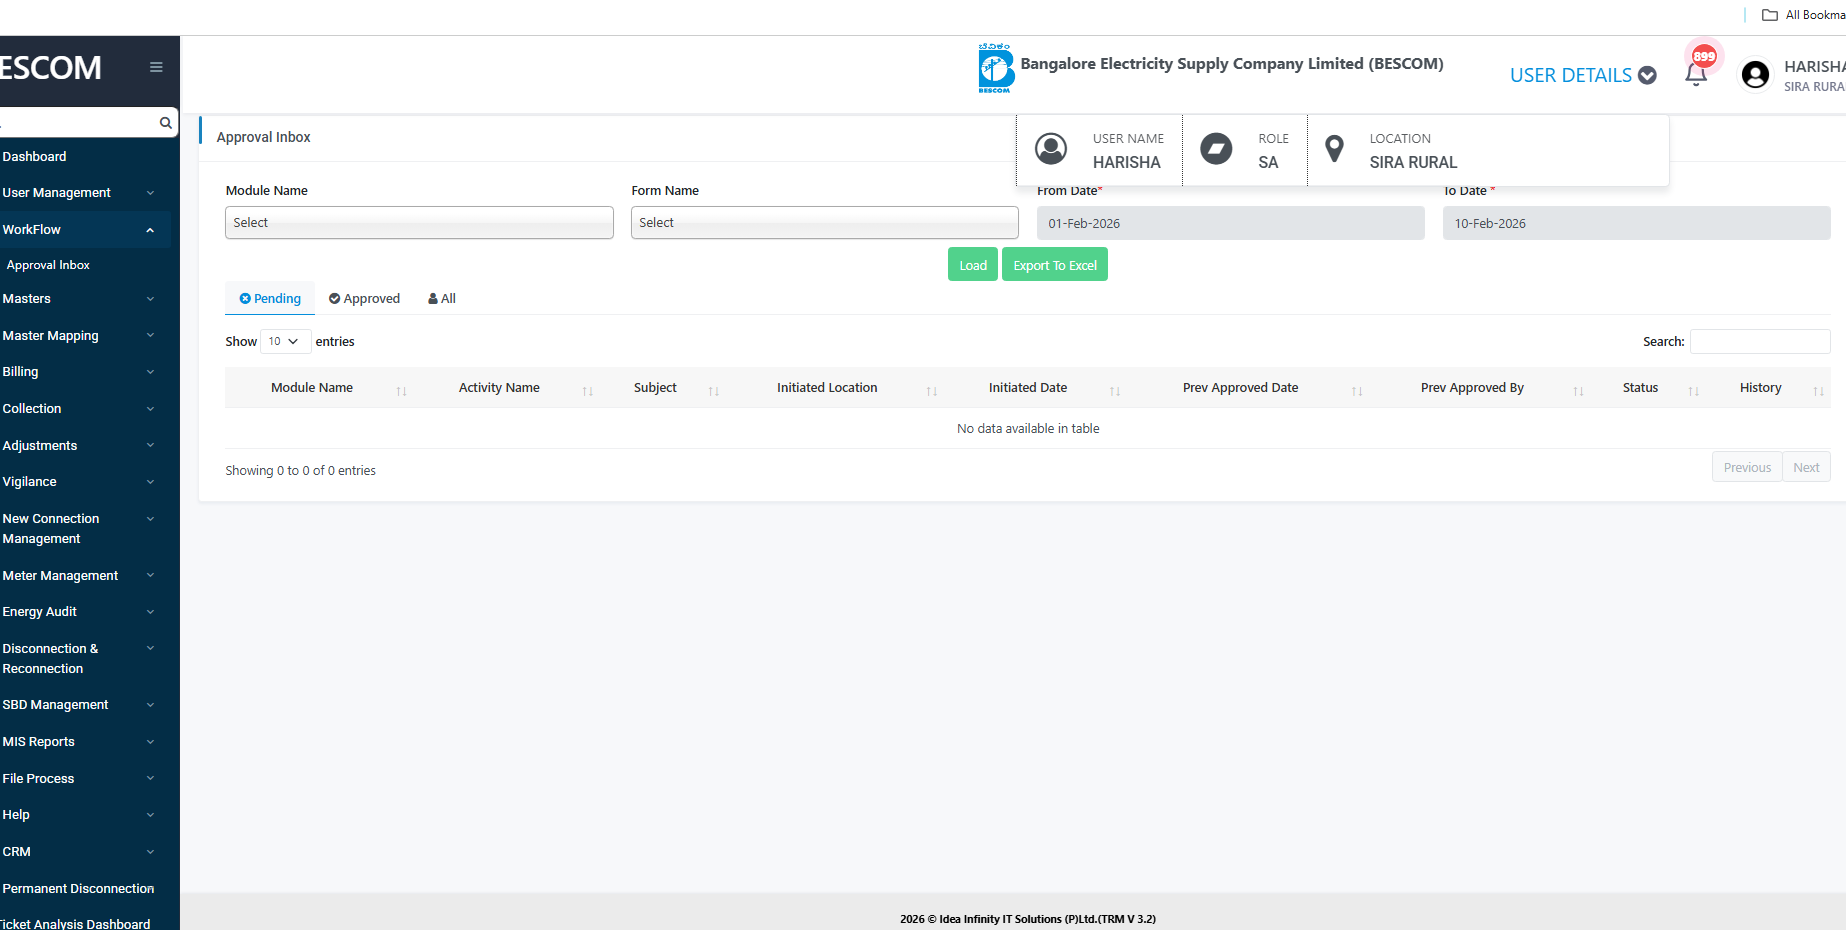Switch to the Pending tab
The image size is (1846, 930).
point(270,299)
